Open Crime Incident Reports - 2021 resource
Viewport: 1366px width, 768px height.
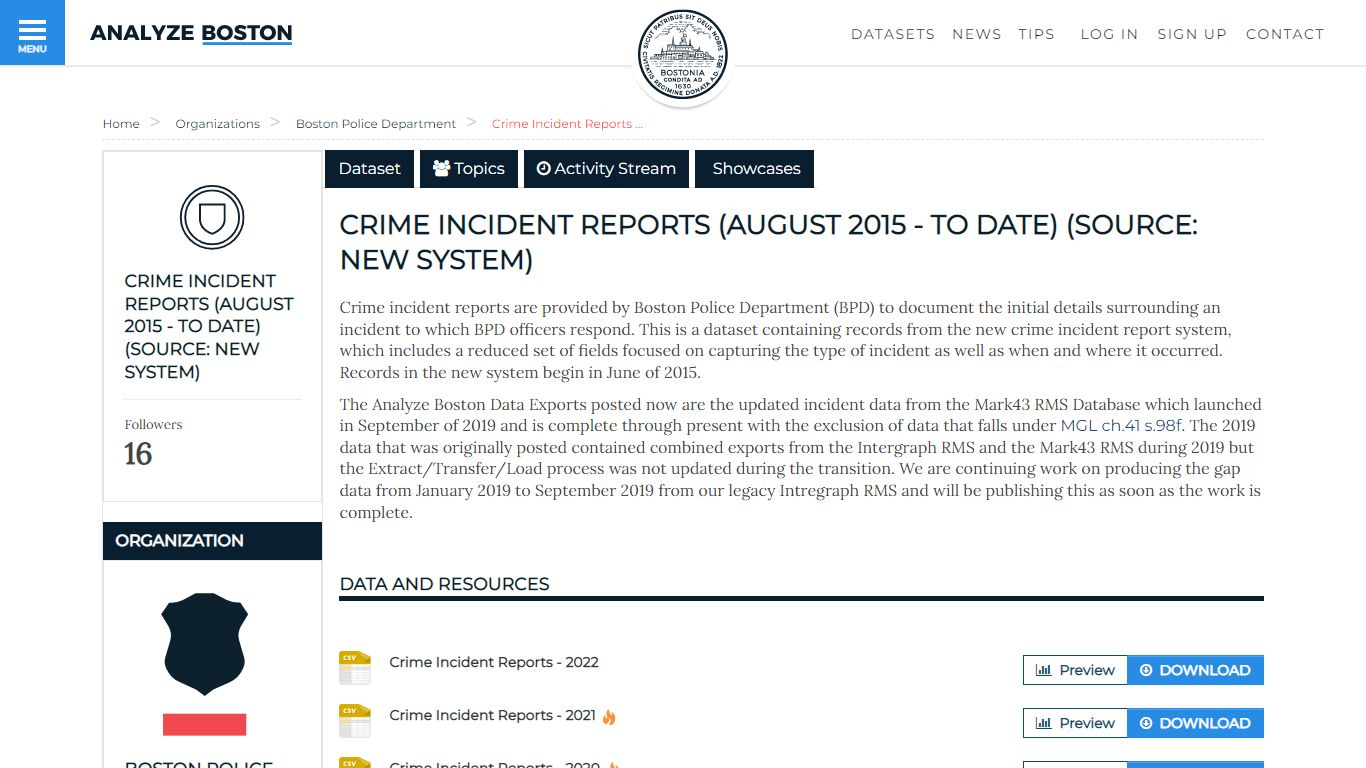[x=492, y=715]
